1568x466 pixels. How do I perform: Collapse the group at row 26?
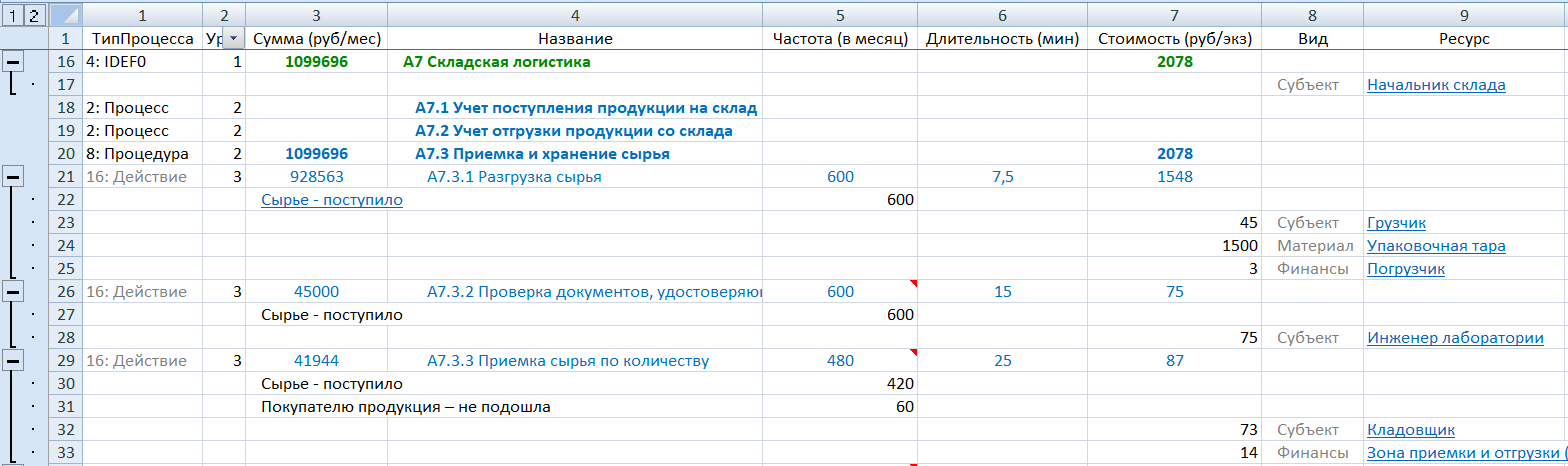pos(14,292)
